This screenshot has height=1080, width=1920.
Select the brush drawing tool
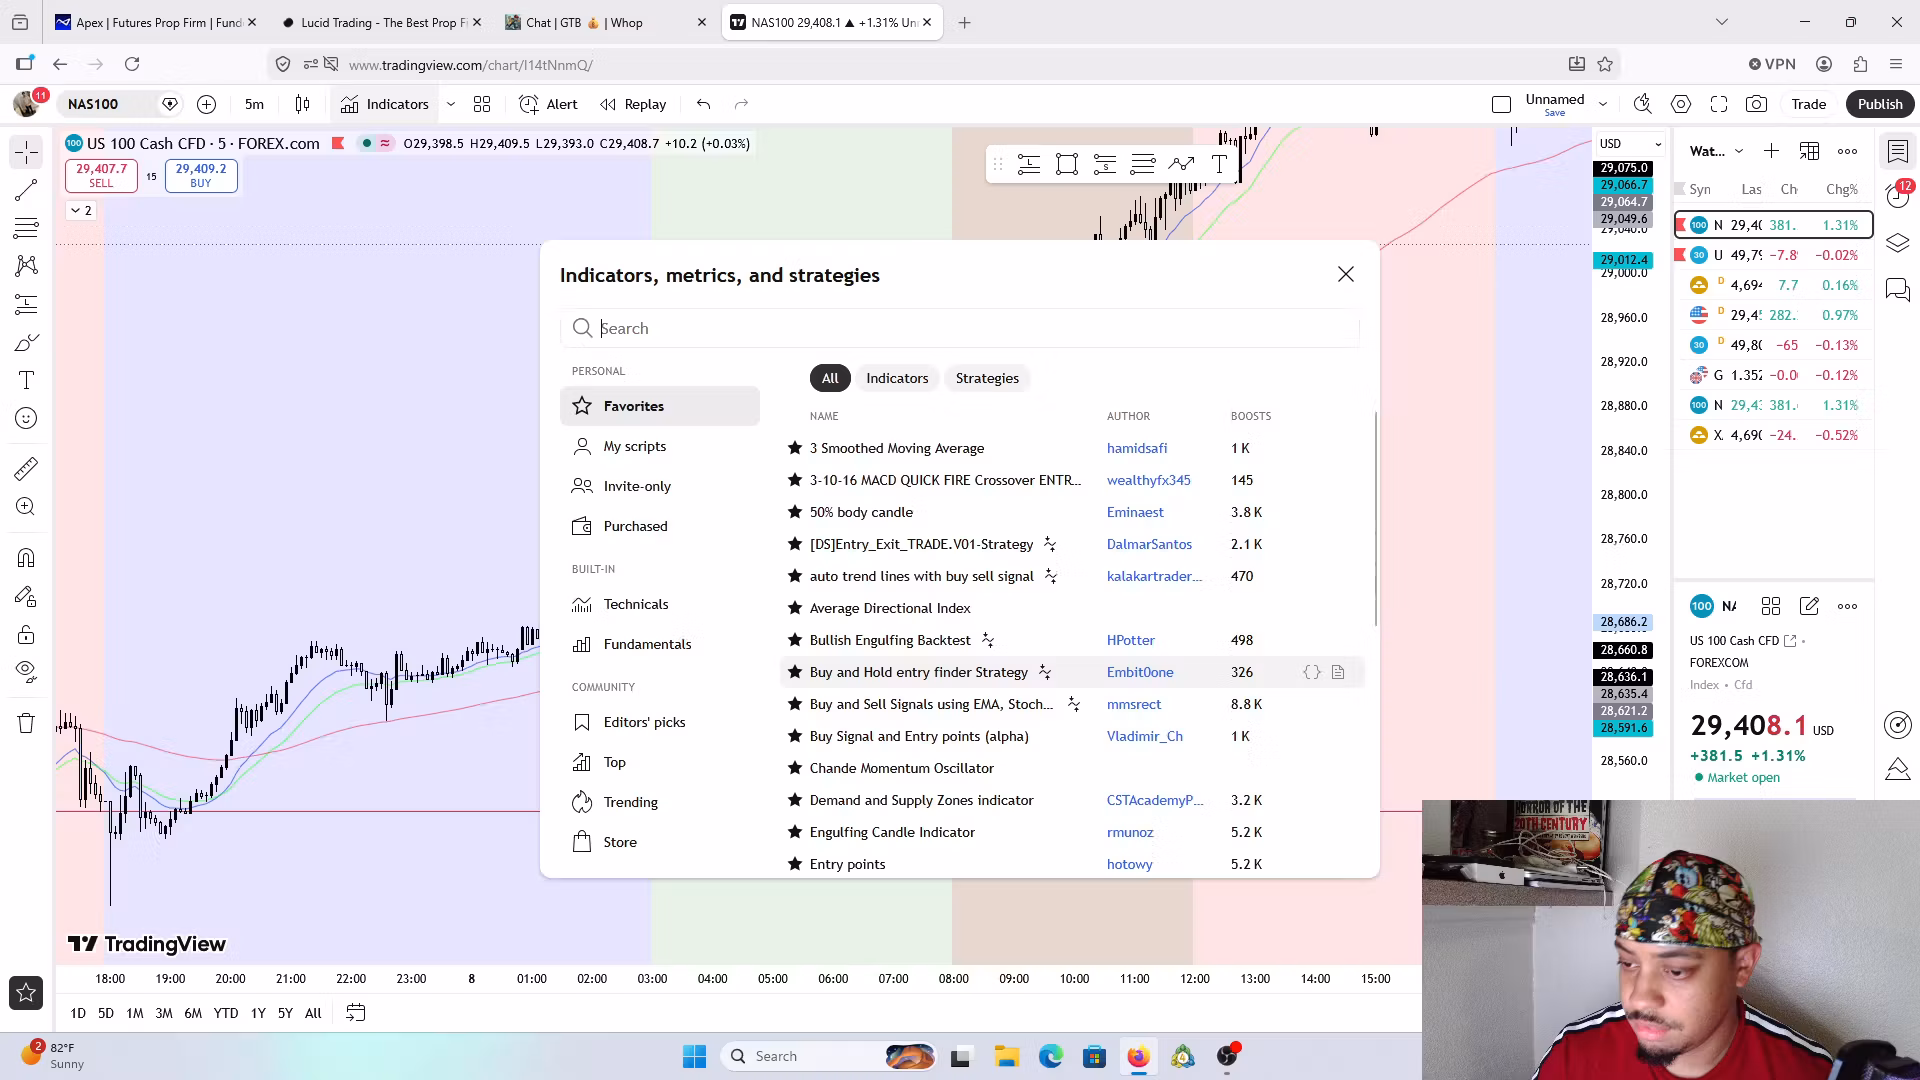(x=27, y=342)
